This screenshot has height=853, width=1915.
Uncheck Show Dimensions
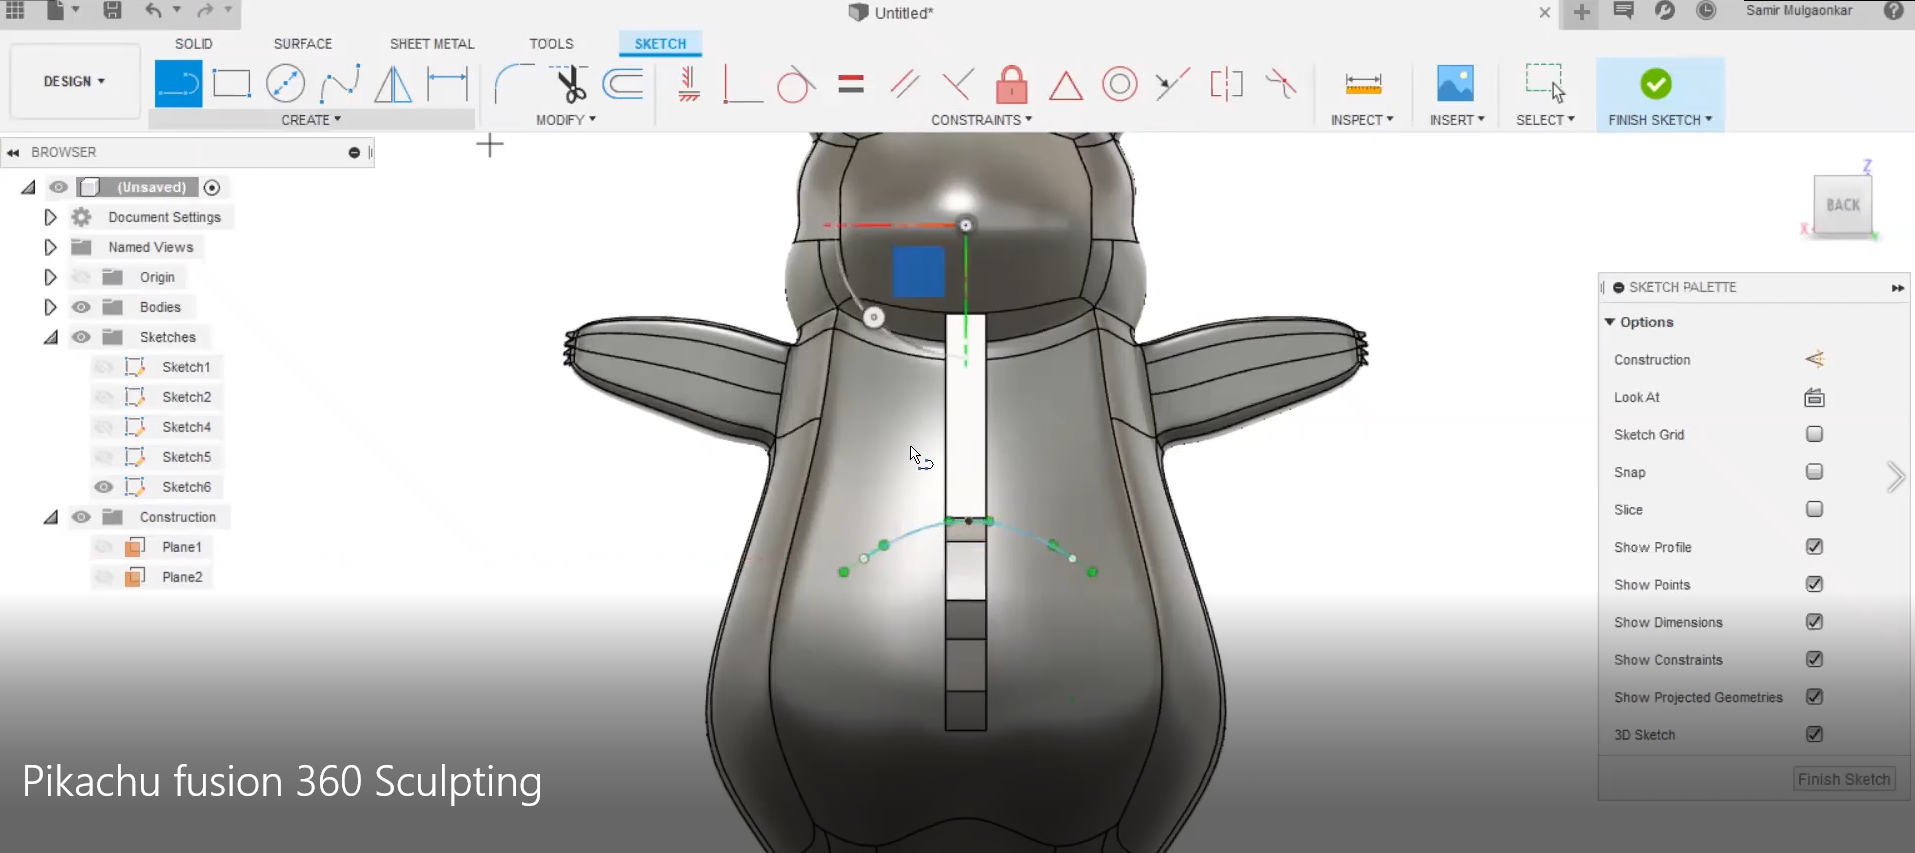click(1814, 622)
